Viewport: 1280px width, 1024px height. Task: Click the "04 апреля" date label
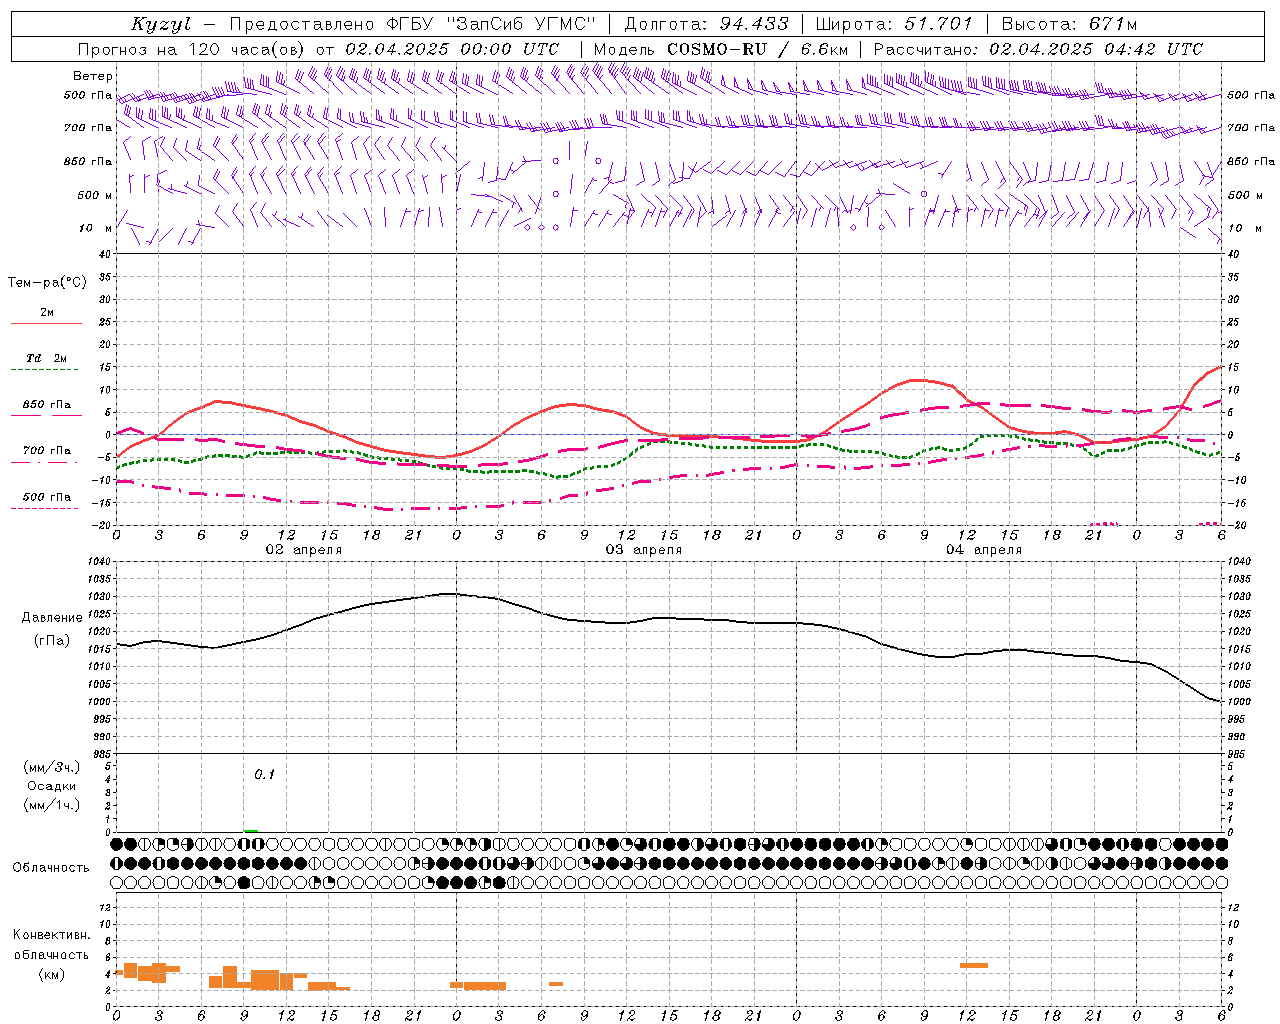984,550
